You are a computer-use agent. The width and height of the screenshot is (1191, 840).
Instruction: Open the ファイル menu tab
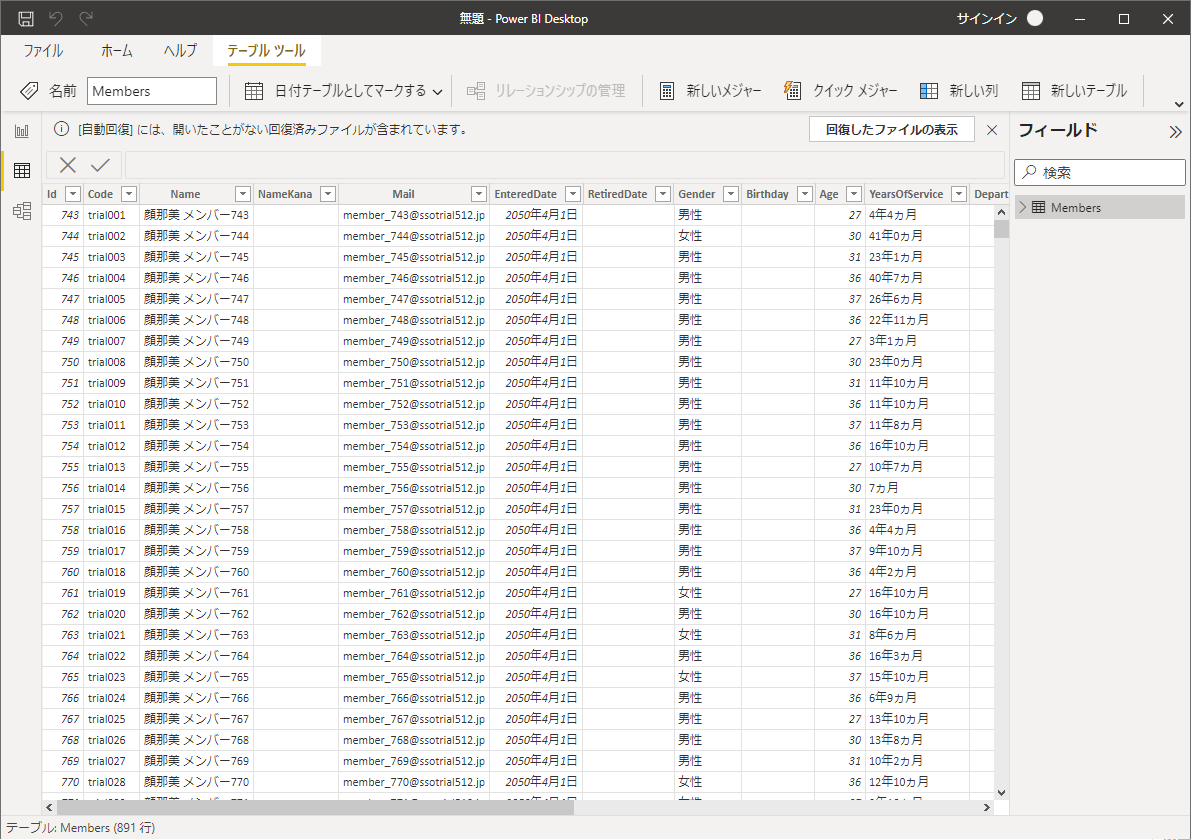(x=43, y=51)
